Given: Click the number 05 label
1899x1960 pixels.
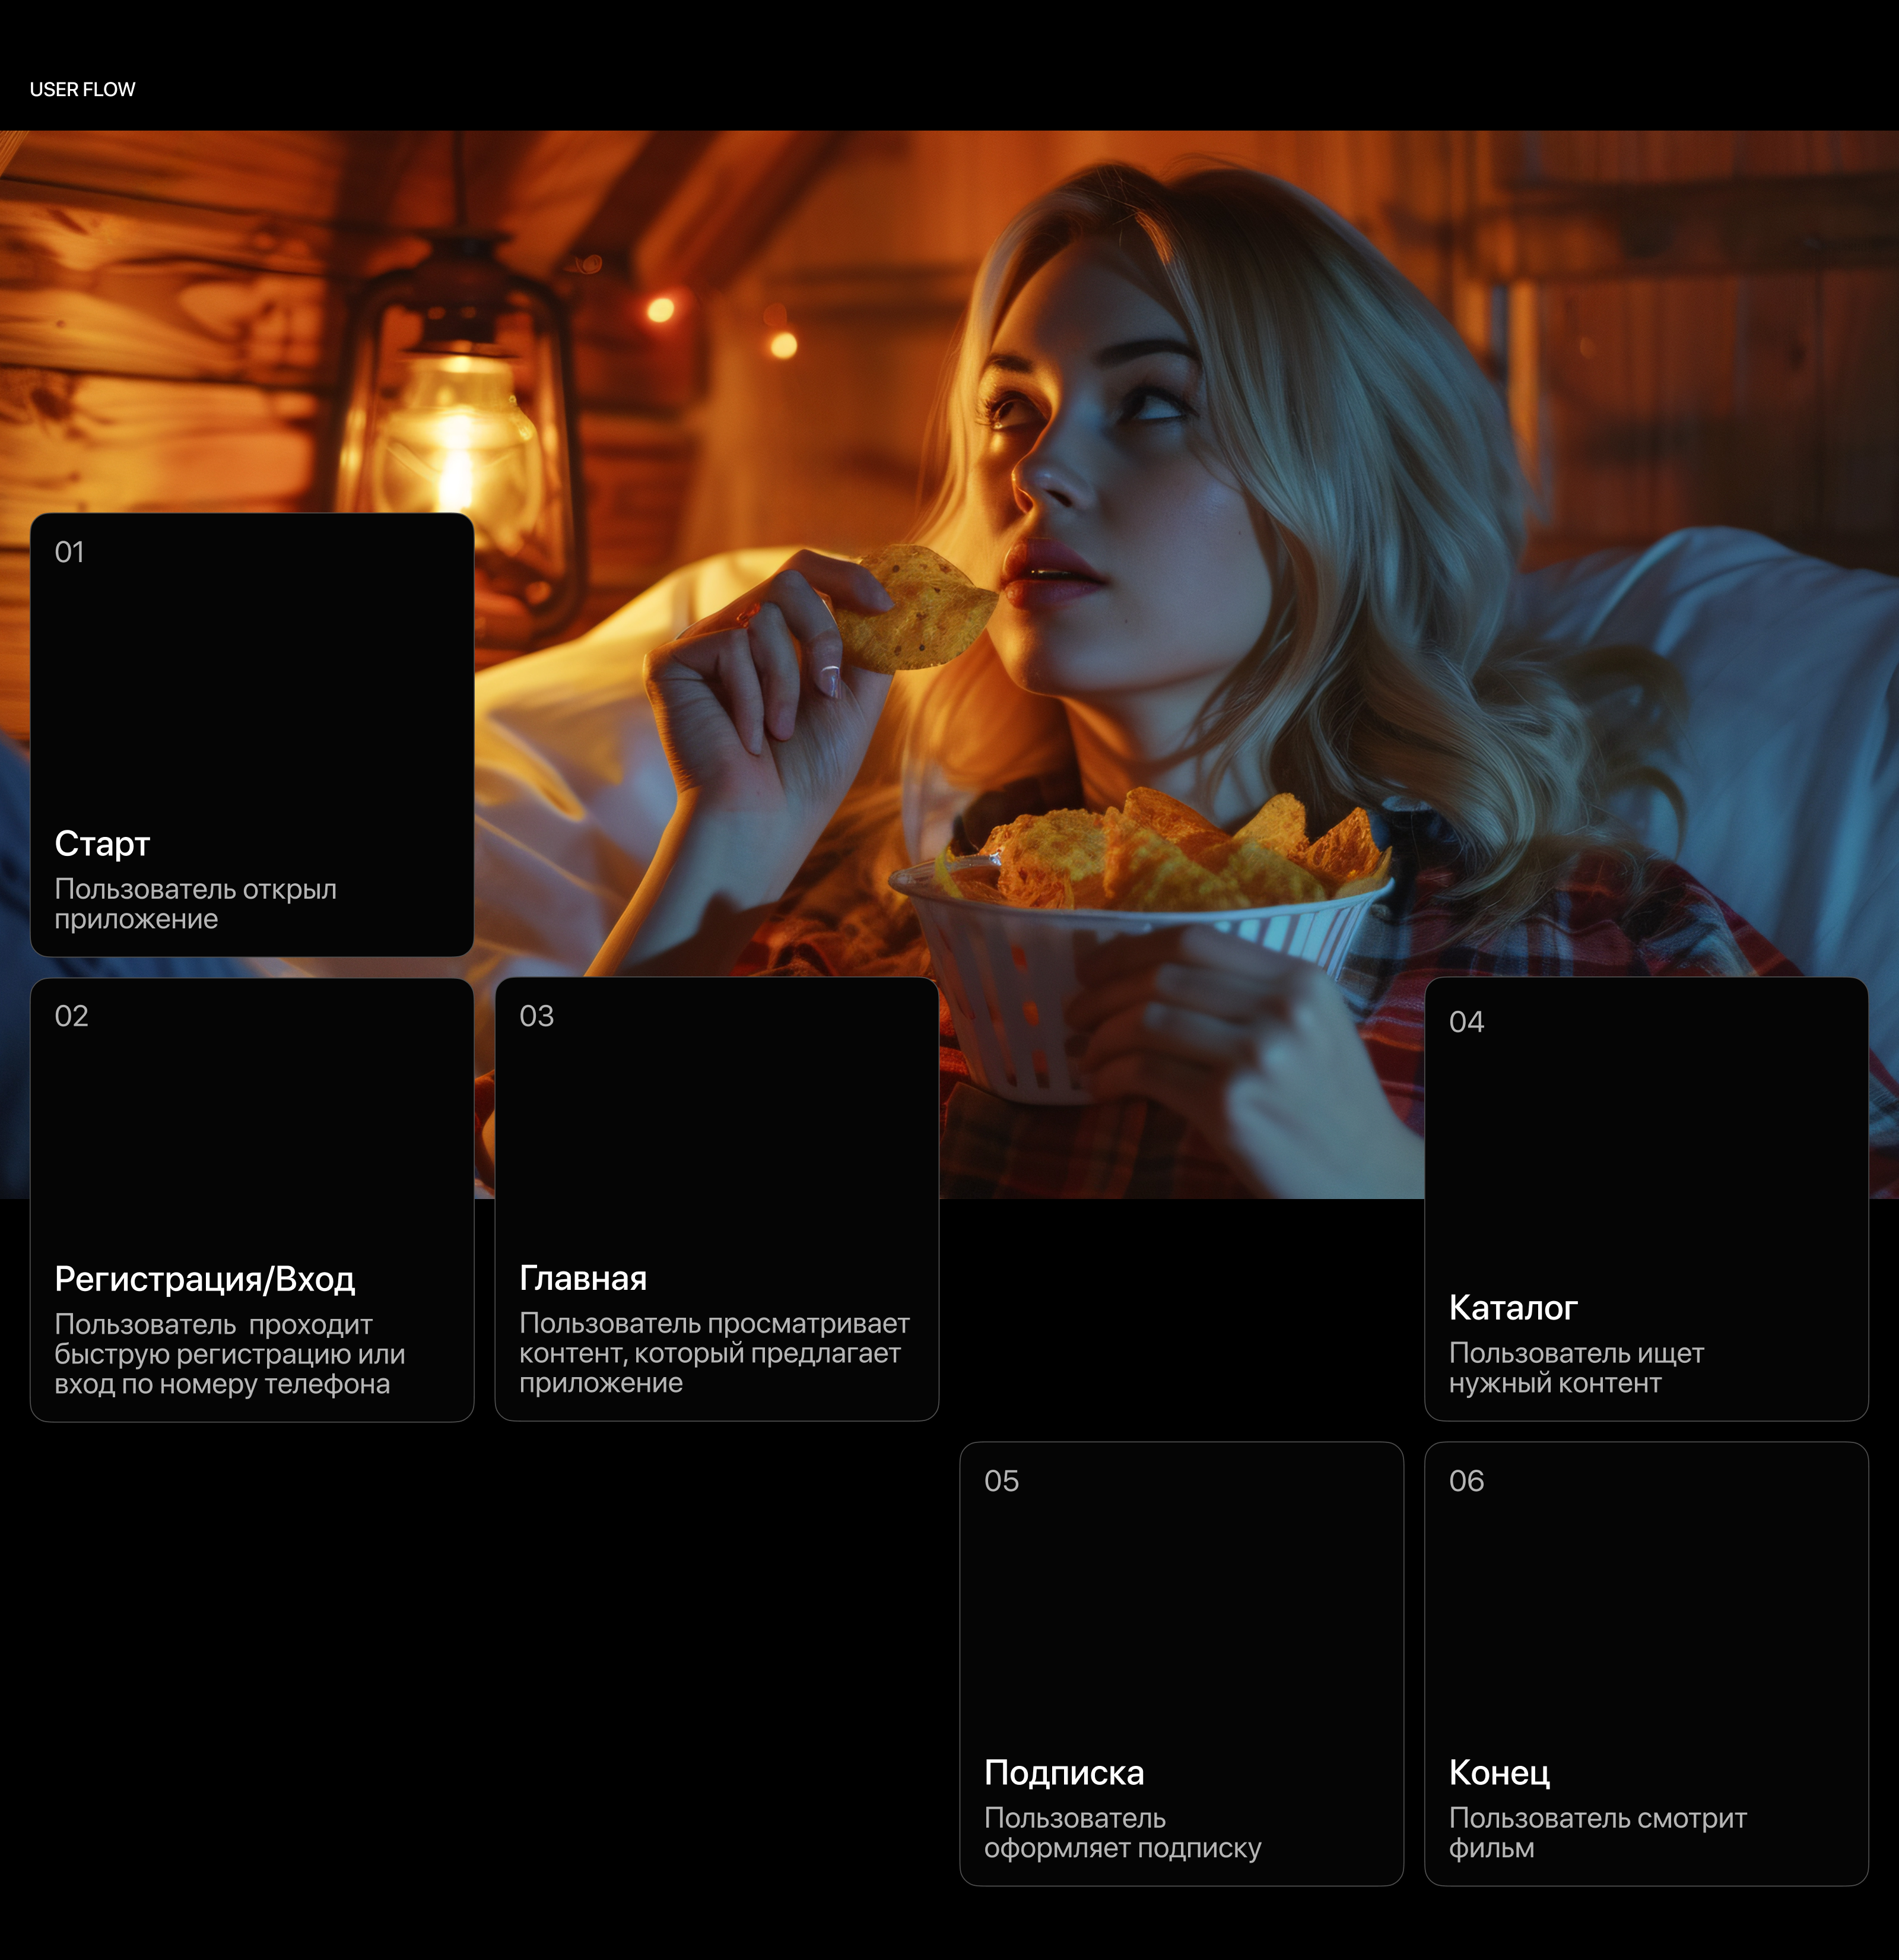Looking at the screenshot, I should pyautogui.click(x=1001, y=1481).
